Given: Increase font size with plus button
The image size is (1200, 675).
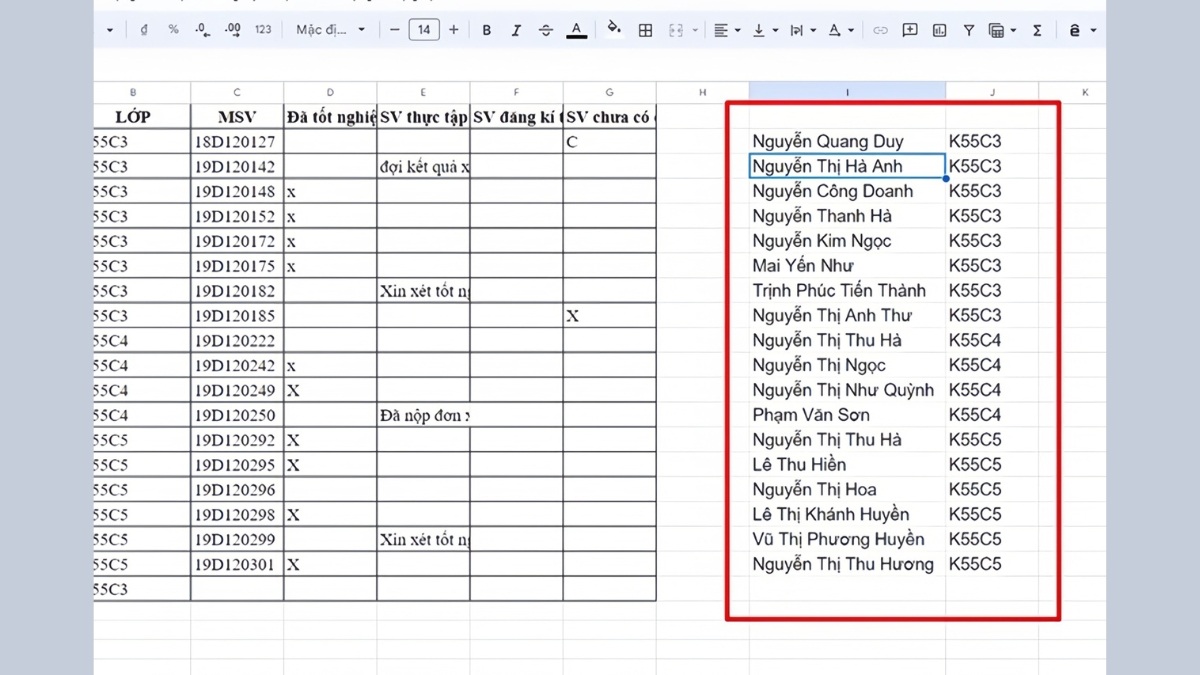Looking at the screenshot, I should (x=453, y=30).
